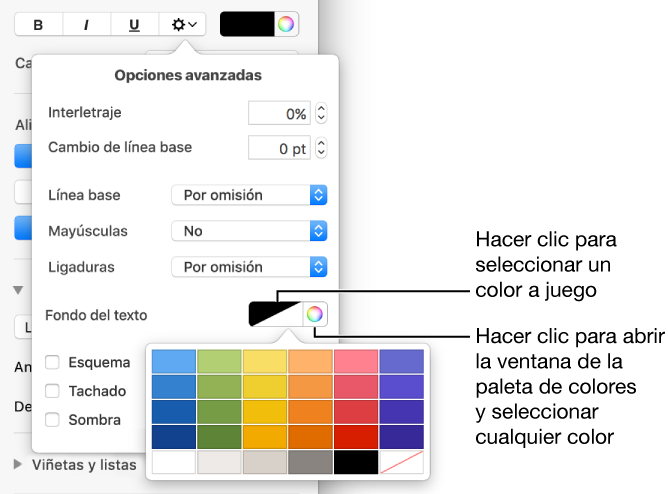
Task: Select the lightest gray swatch beside white
Action: [x=219, y=462]
